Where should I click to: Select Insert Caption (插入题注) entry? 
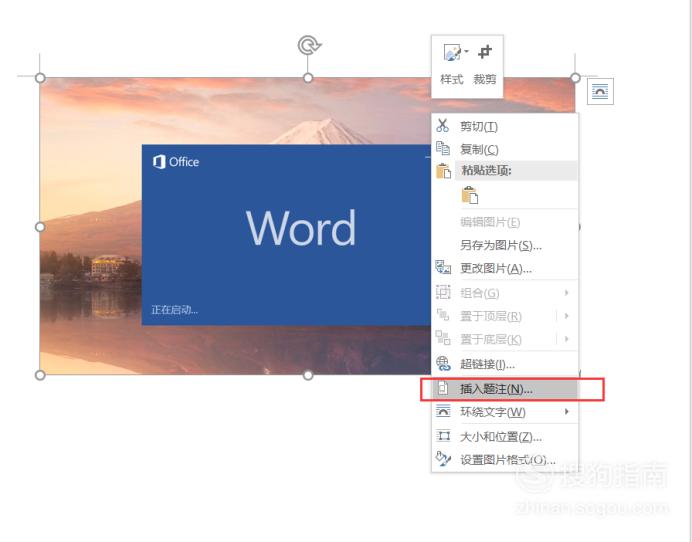coord(504,389)
